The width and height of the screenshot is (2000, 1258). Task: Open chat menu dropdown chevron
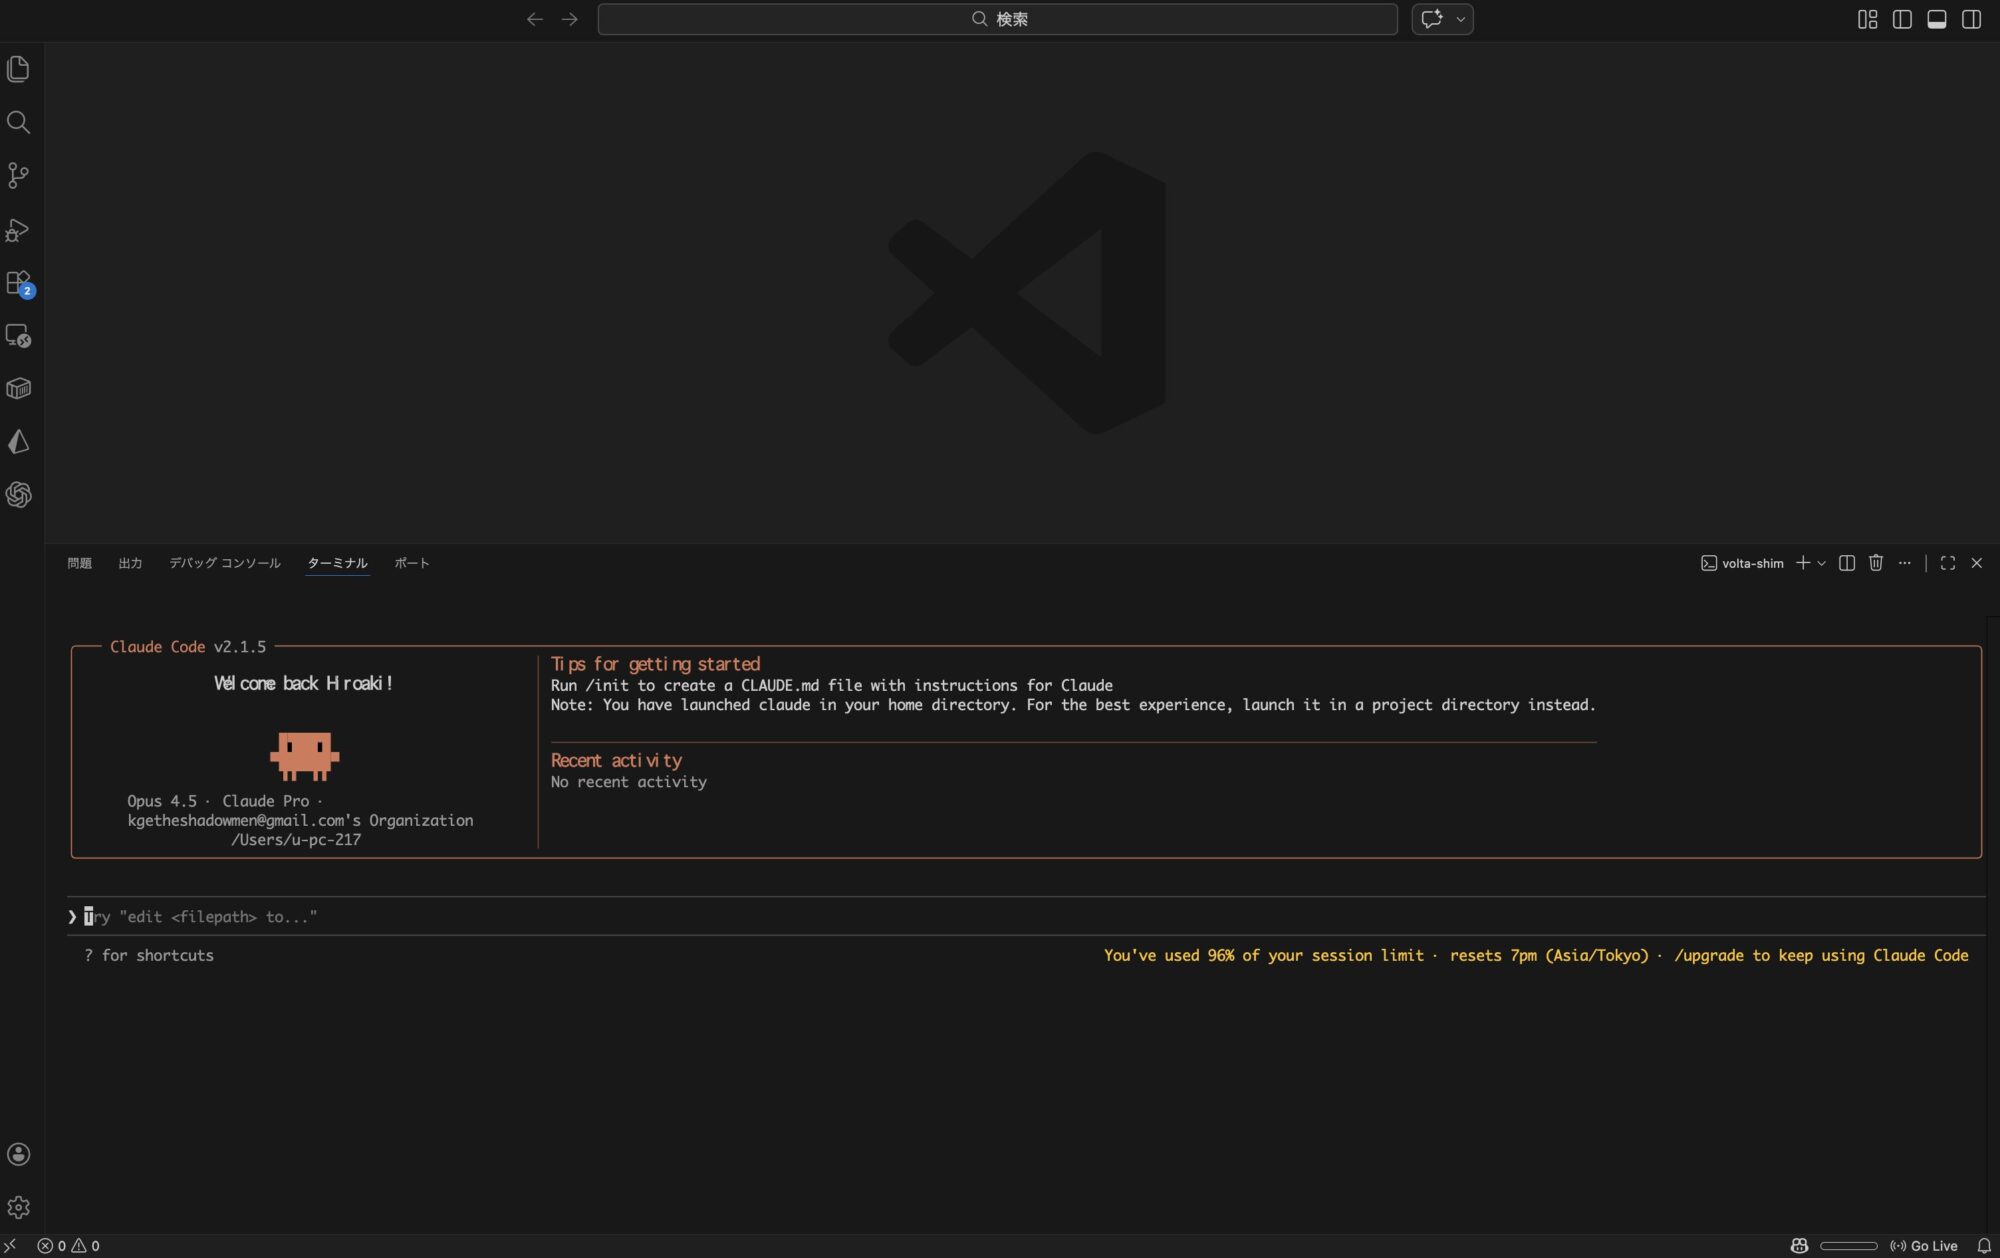click(1460, 19)
